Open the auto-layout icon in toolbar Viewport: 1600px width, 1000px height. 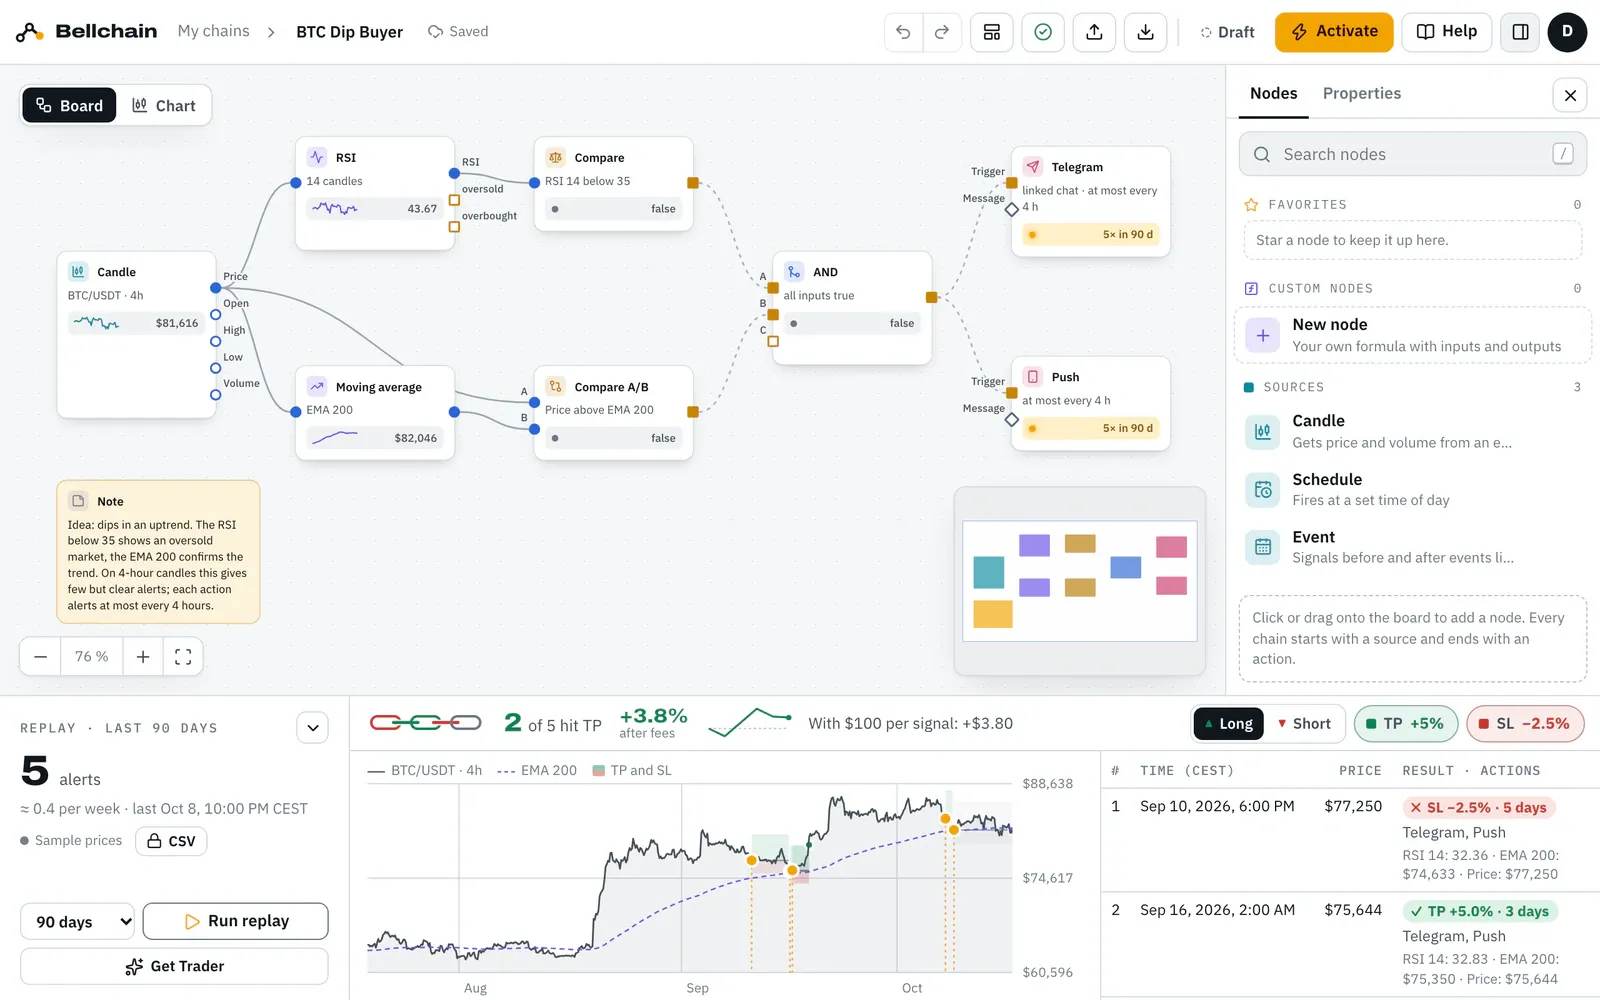pyautogui.click(x=992, y=32)
